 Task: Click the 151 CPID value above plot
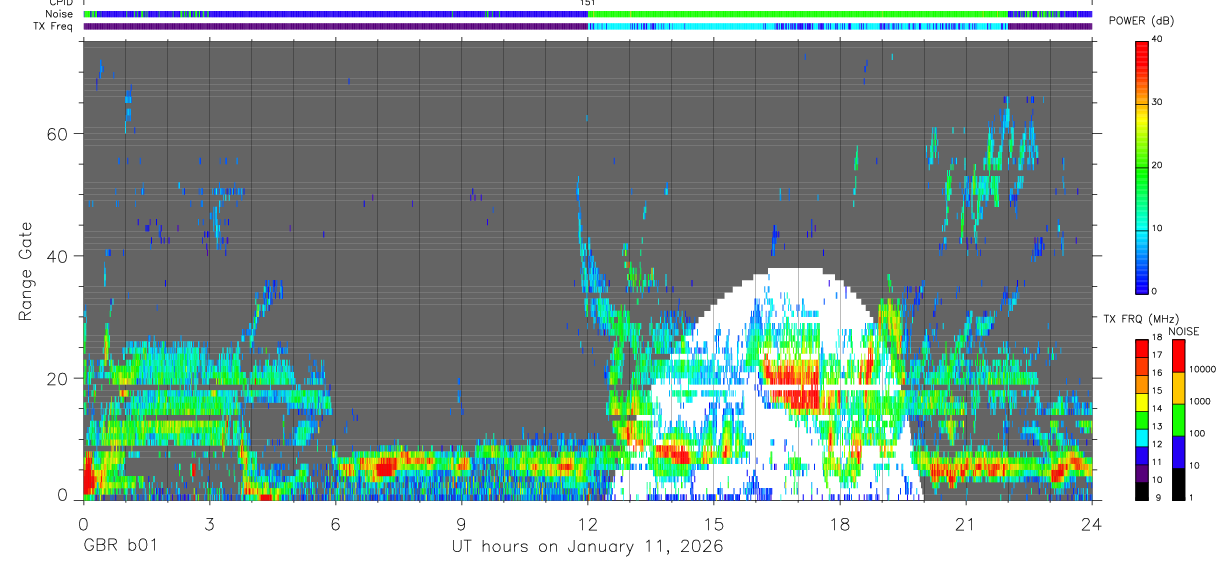click(x=588, y=4)
